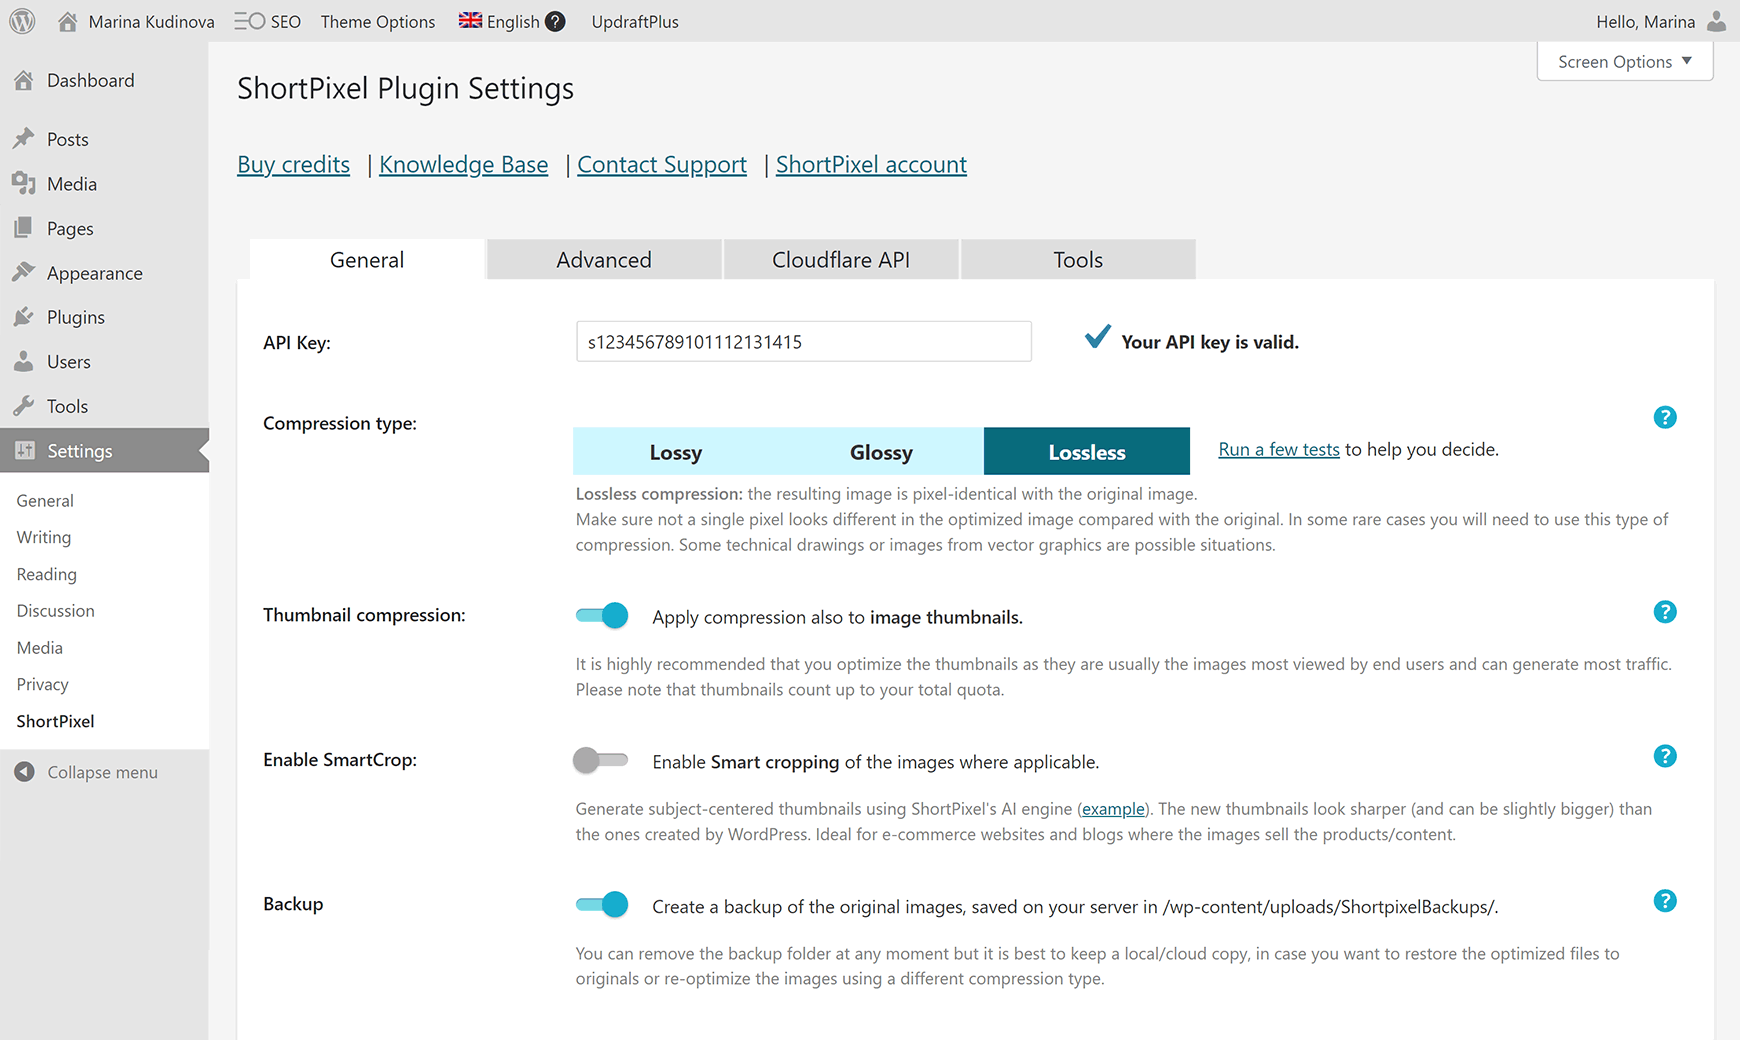
Task: Open the ShortPixel account link
Action: [871, 164]
